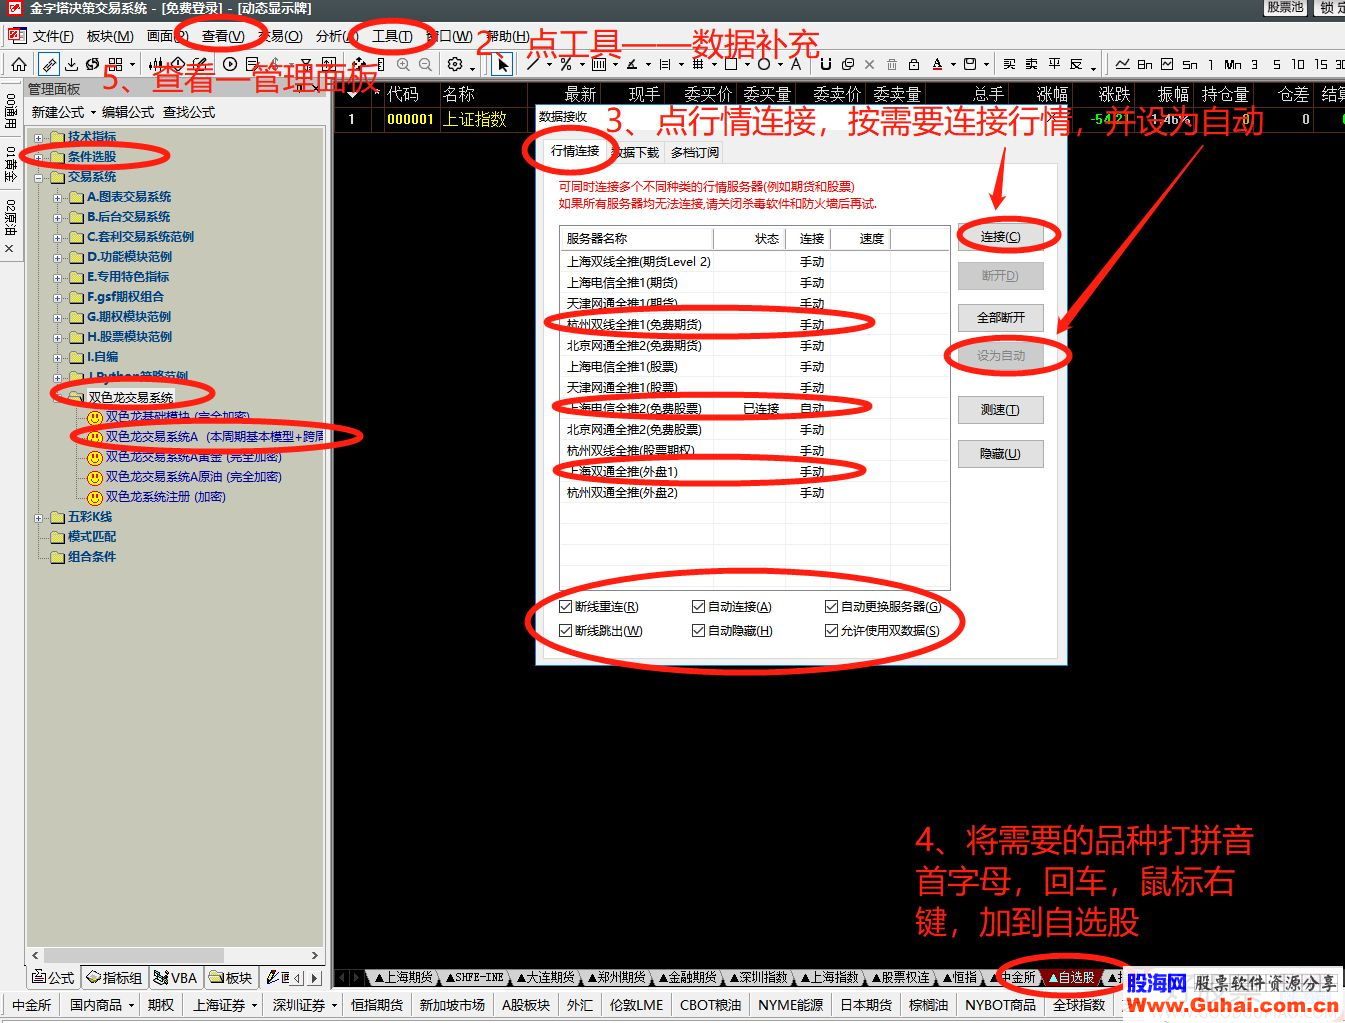The image size is (1345, 1023).
Task: Click the trash delete drawing icon
Action: click(892, 64)
